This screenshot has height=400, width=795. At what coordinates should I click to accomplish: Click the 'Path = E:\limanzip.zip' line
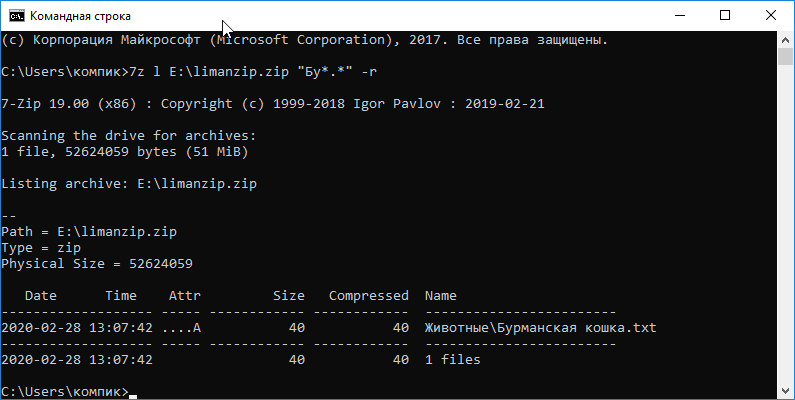click(89, 232)
